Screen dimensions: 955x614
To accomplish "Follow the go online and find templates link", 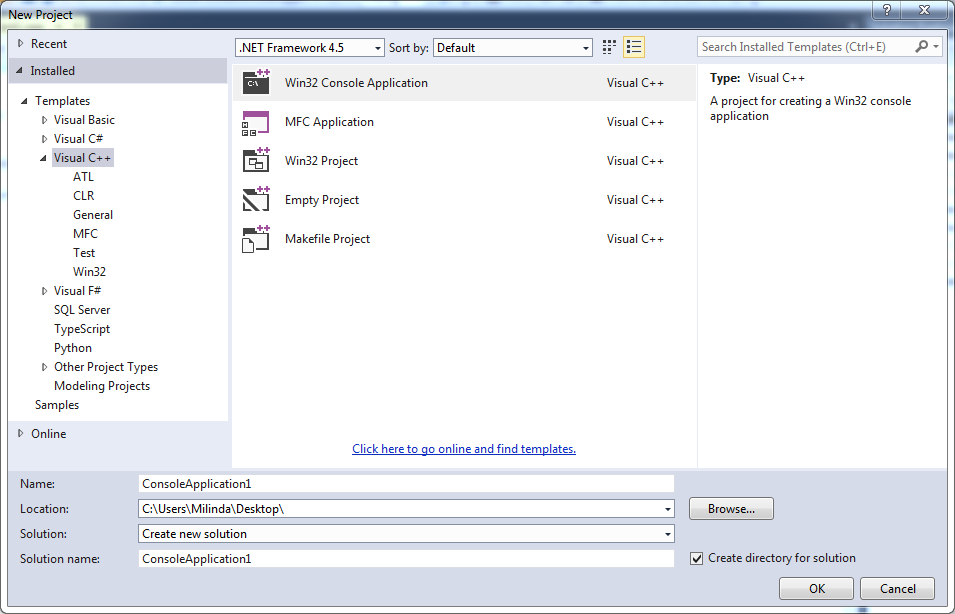I will click(463, 449).
